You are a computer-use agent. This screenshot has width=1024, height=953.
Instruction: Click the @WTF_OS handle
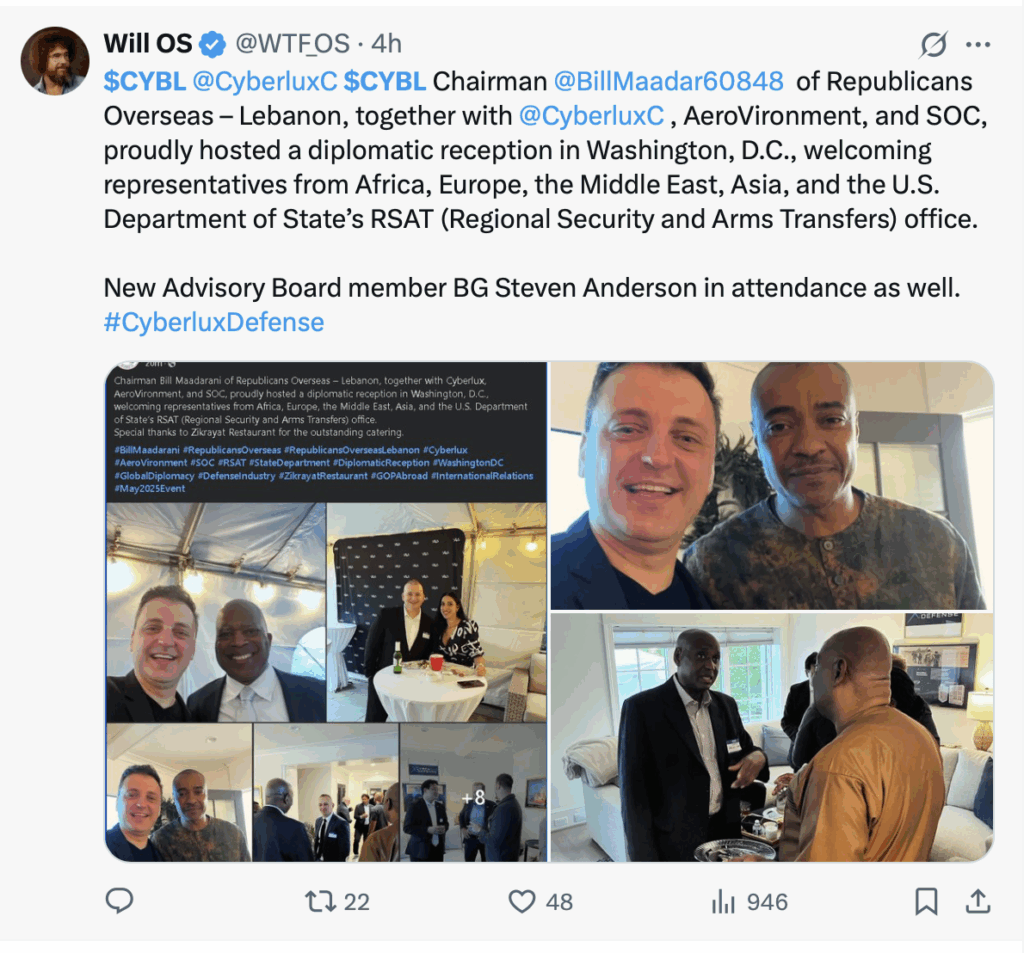click(x=292, y=44)
